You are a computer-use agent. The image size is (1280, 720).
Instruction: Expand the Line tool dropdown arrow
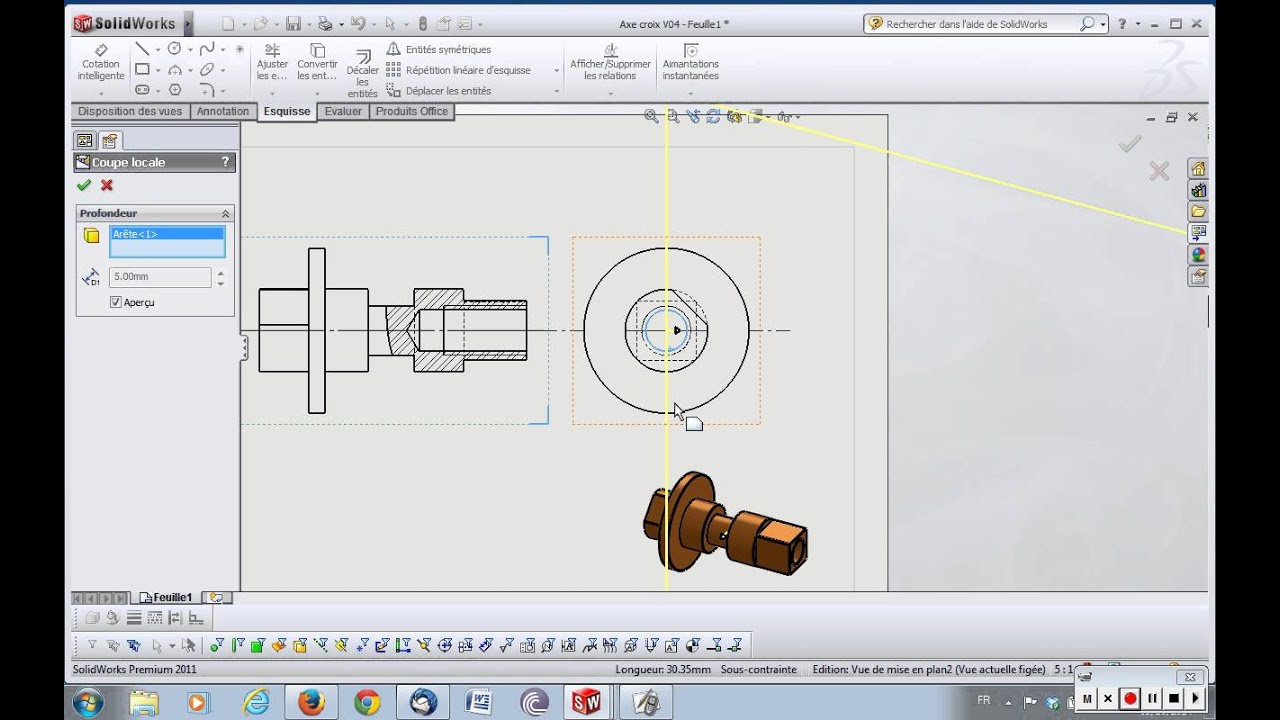(x=157, y=49)
